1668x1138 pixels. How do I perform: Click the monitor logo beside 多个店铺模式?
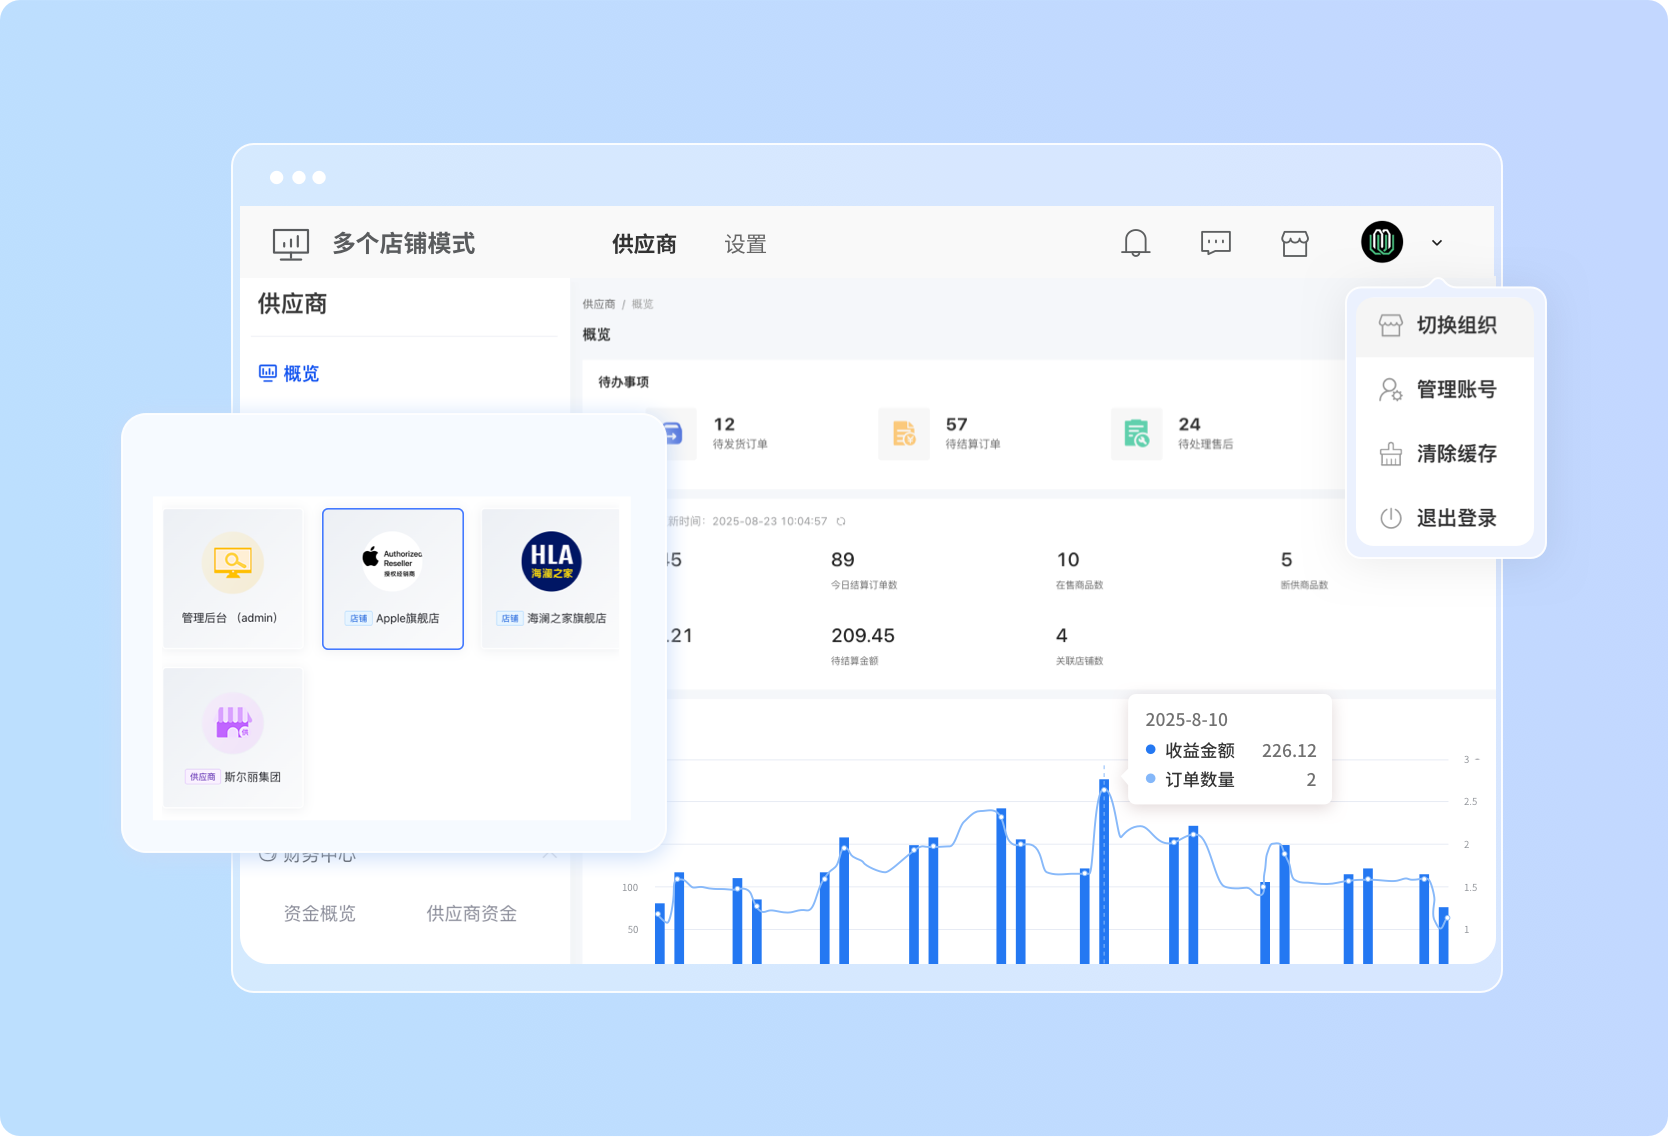[291, 244]
